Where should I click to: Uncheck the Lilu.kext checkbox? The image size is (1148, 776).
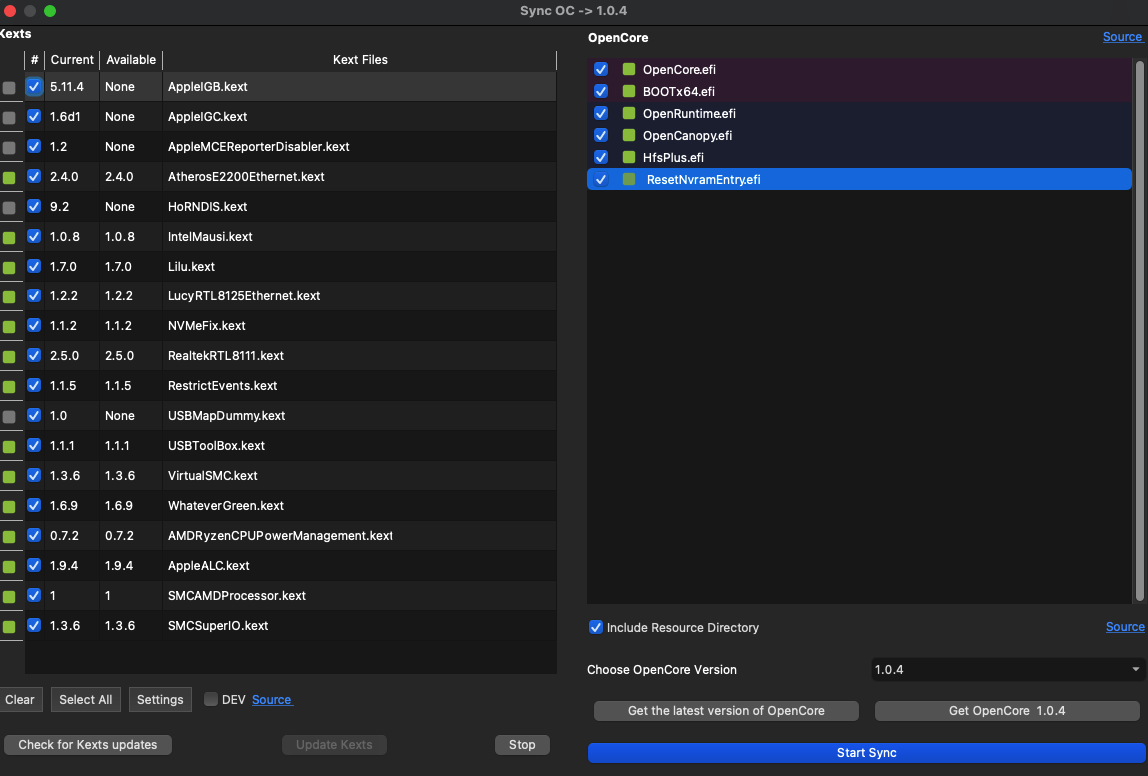pyautogui.click(x=34, y=266)
